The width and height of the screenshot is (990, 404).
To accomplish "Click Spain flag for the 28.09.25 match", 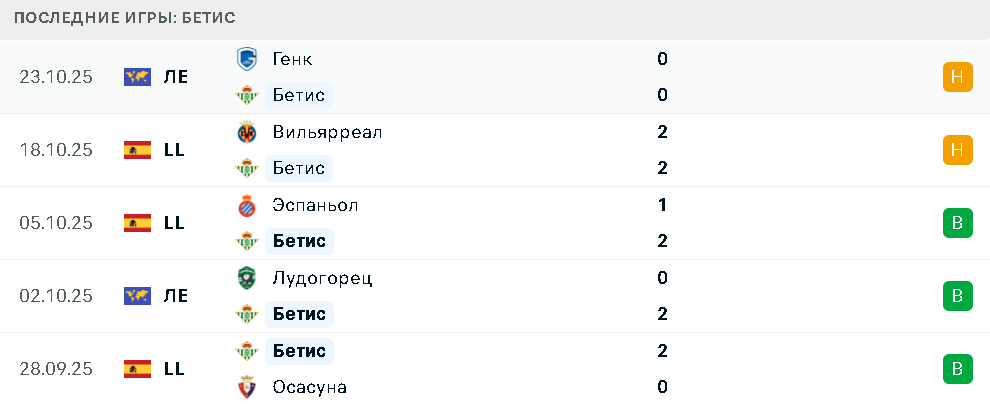I will (x=137, y=369).
